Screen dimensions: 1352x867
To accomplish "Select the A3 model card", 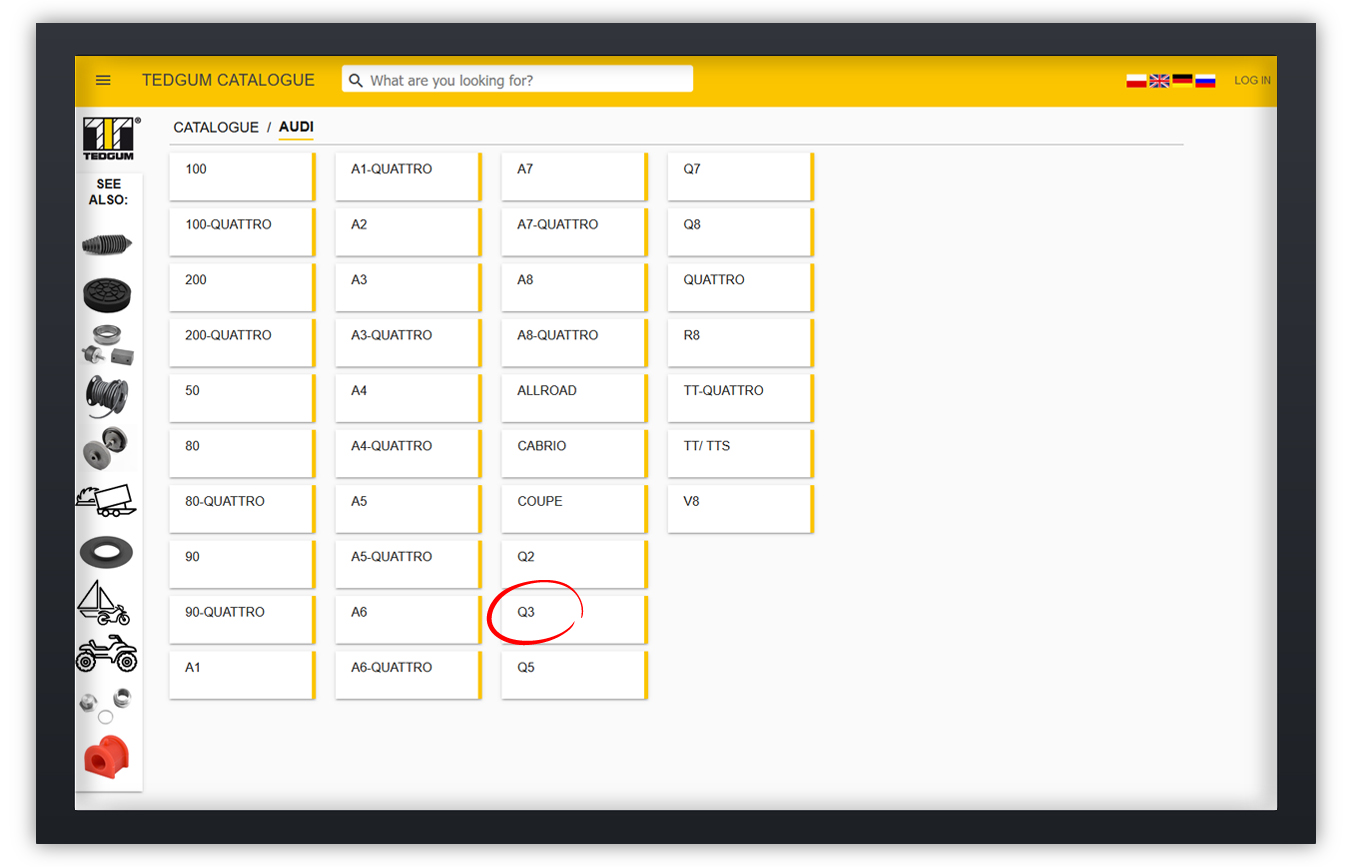I will 408,288.
